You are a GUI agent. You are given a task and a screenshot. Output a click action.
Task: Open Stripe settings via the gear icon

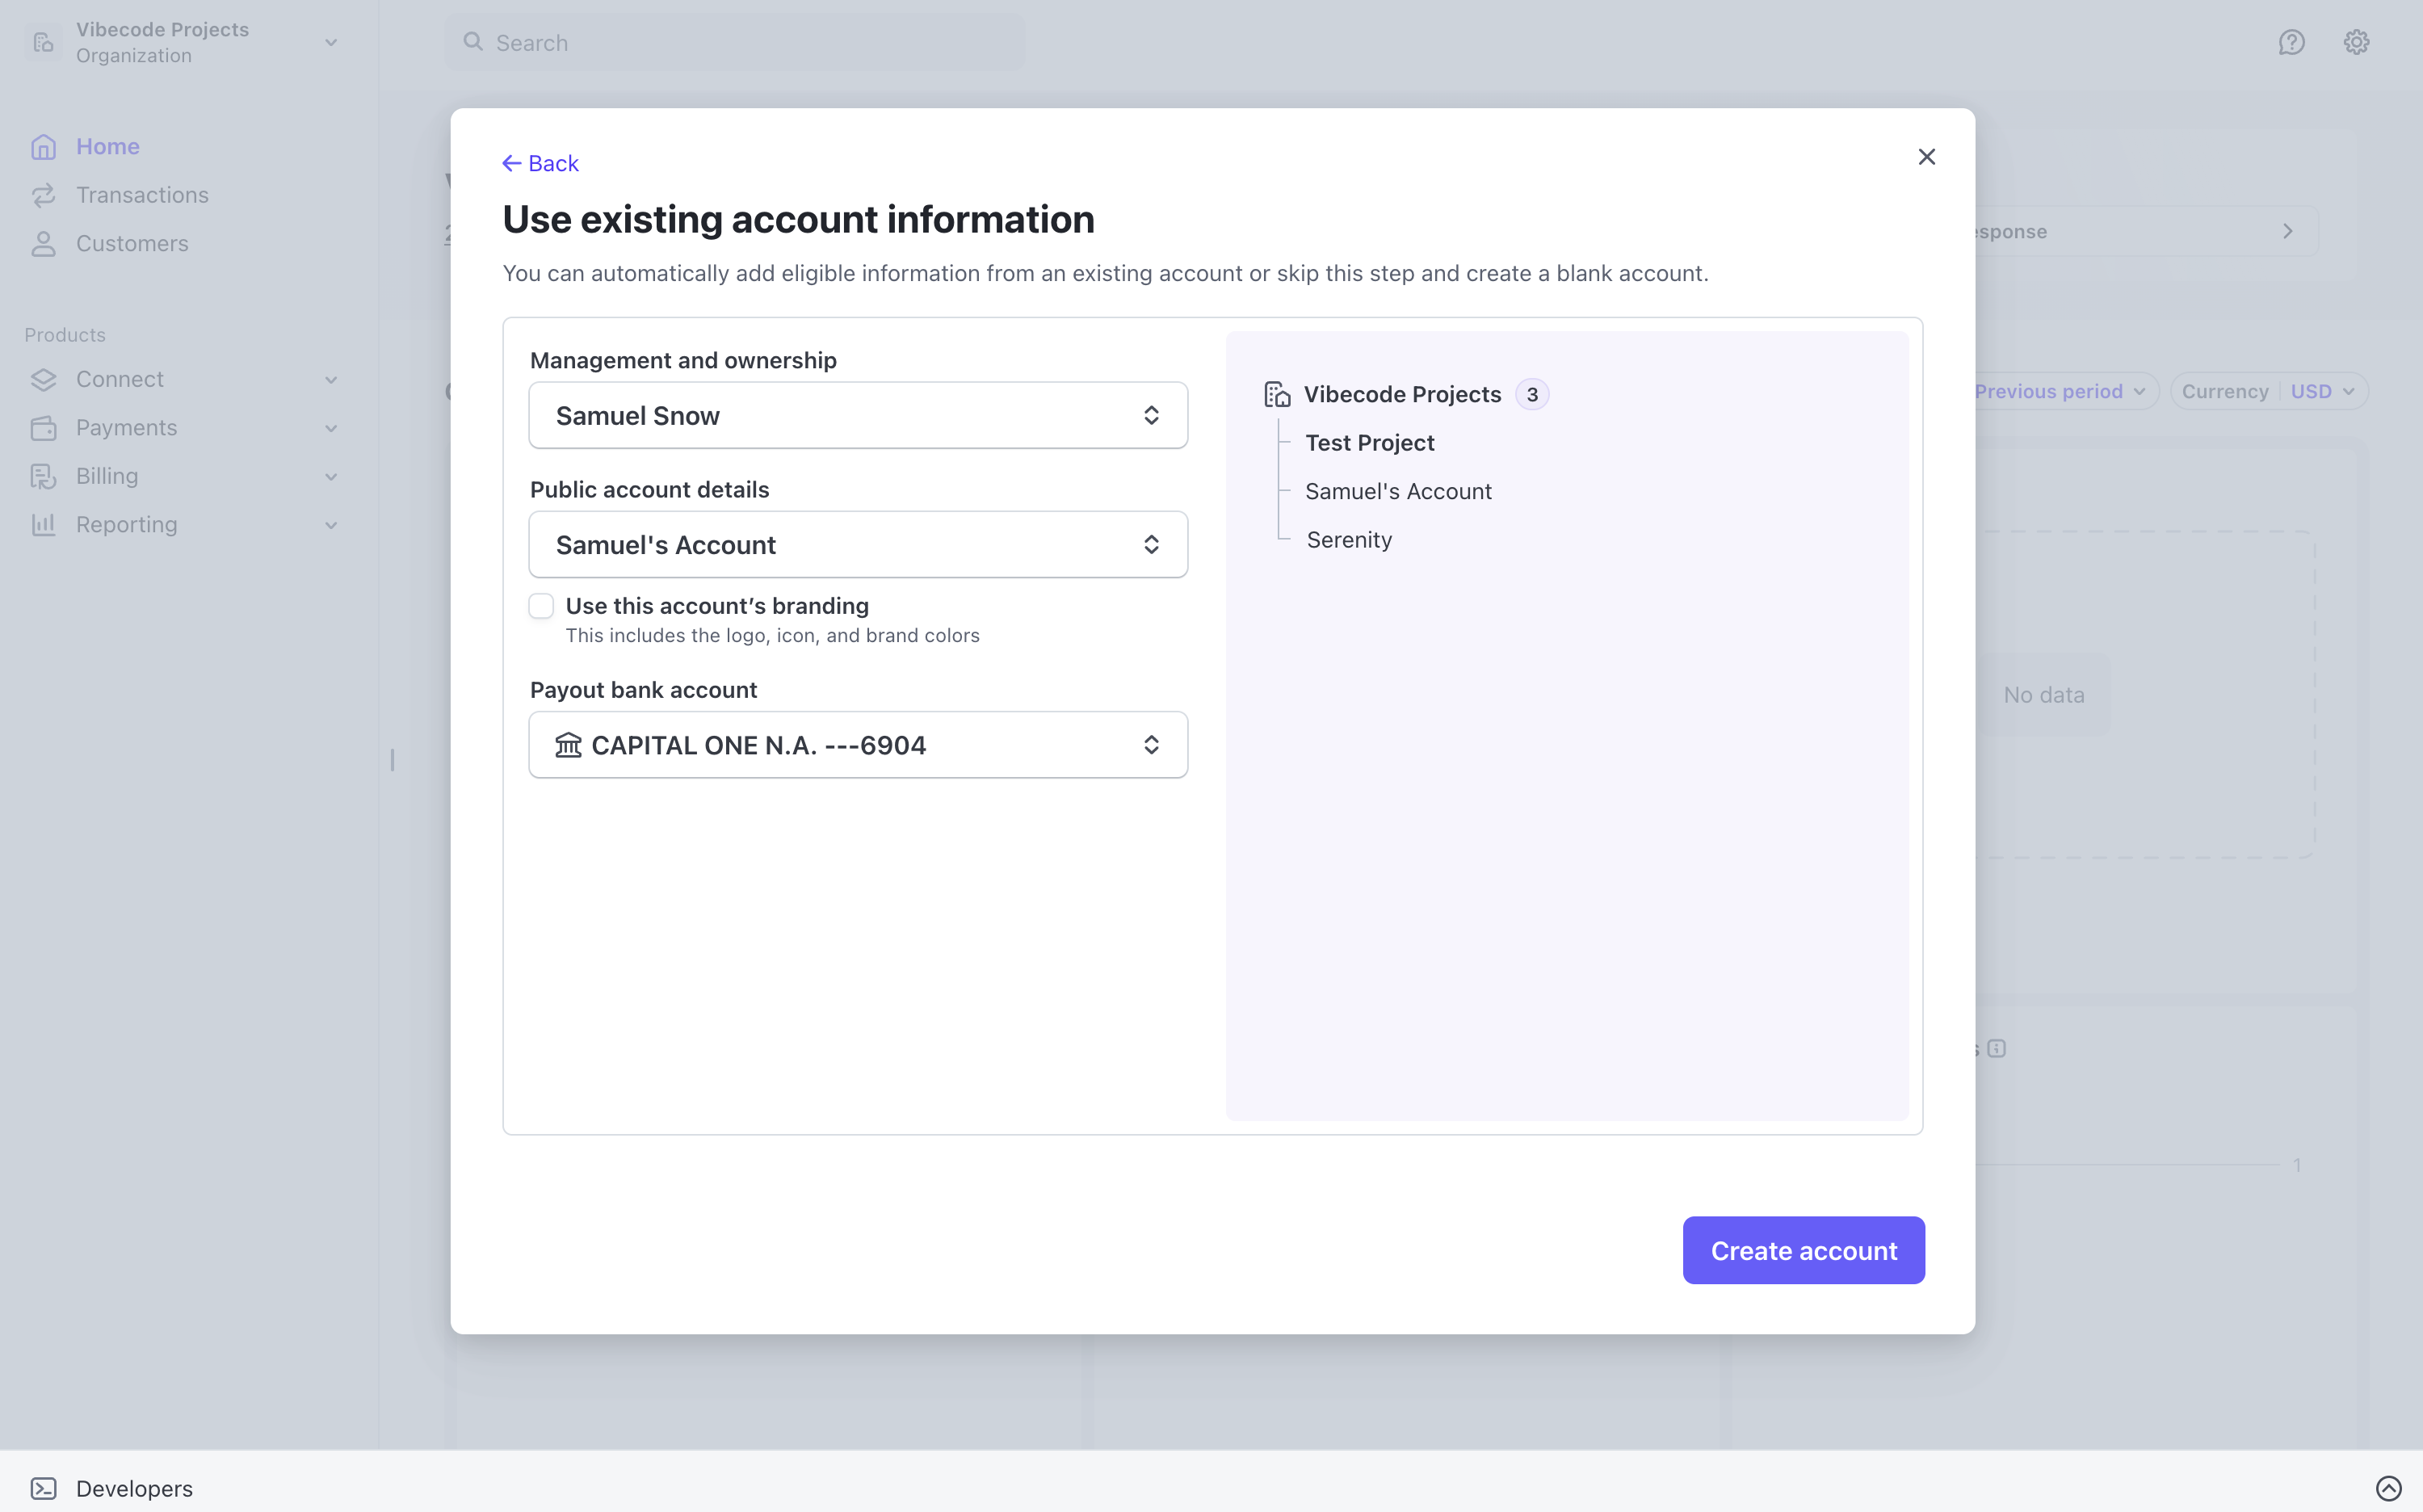pos(2356,42)
